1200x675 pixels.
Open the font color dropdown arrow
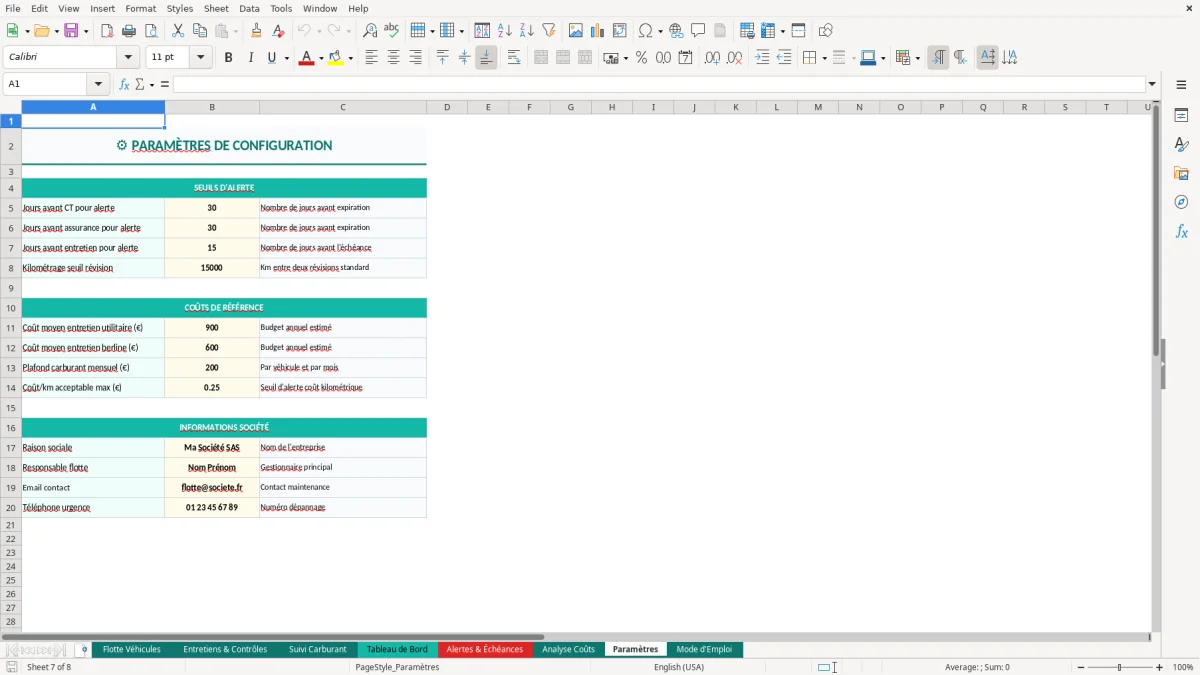(320, 58)
